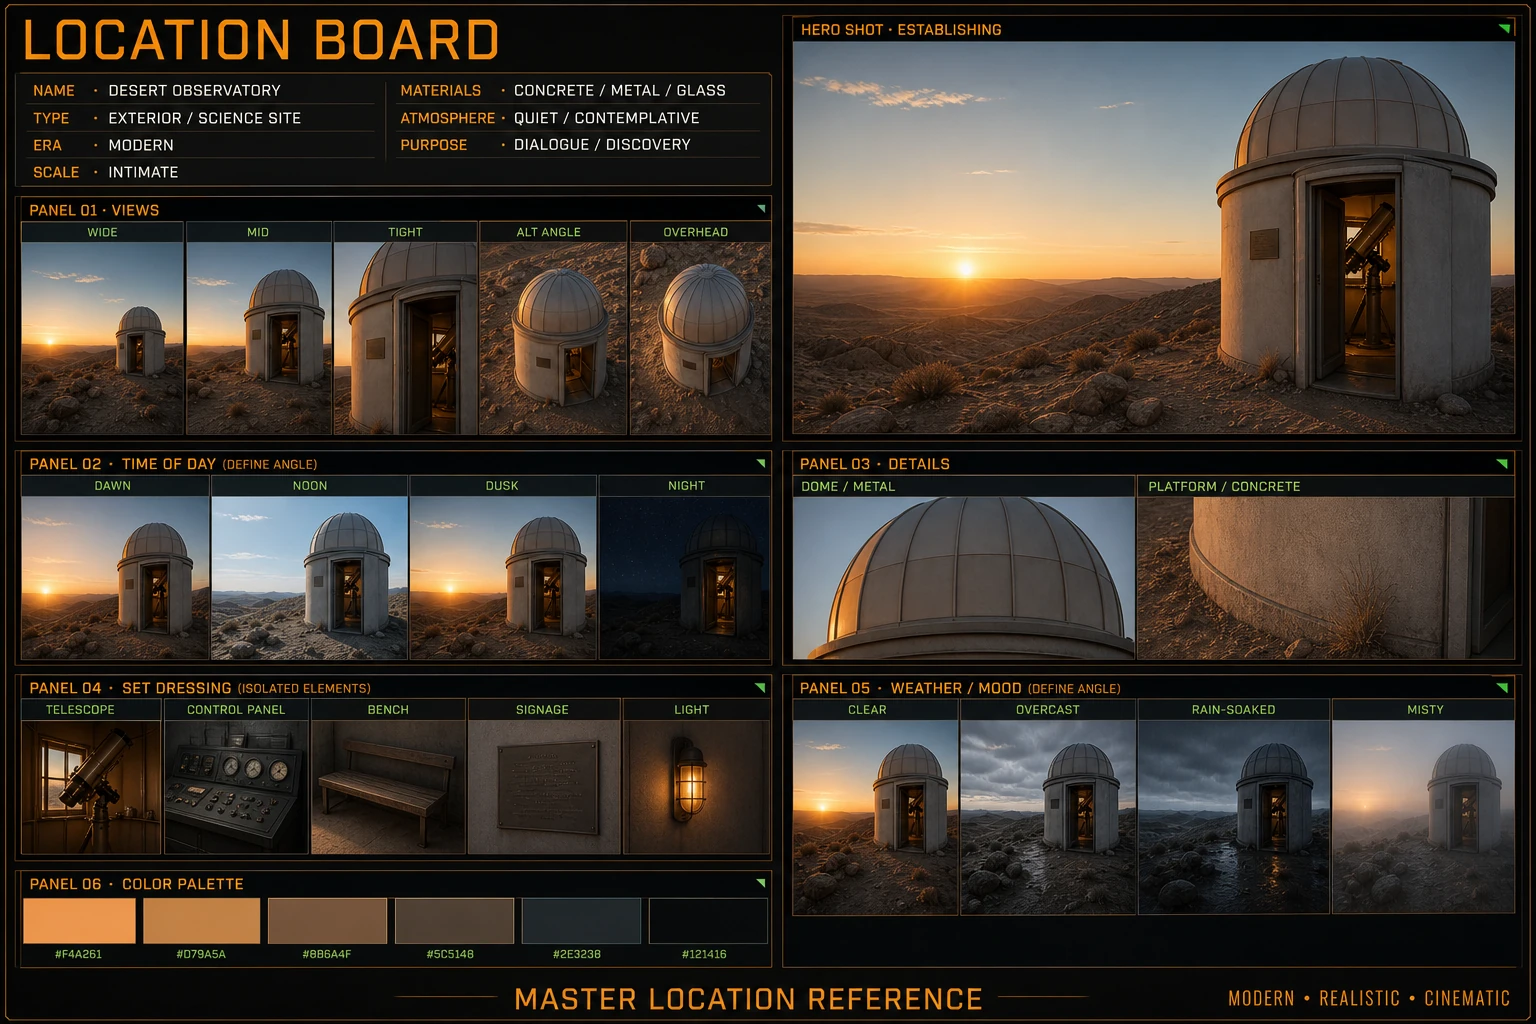Select the TIGHT view thumbnail
This screenshot has width=1536, height=1024.
point(405,338)
